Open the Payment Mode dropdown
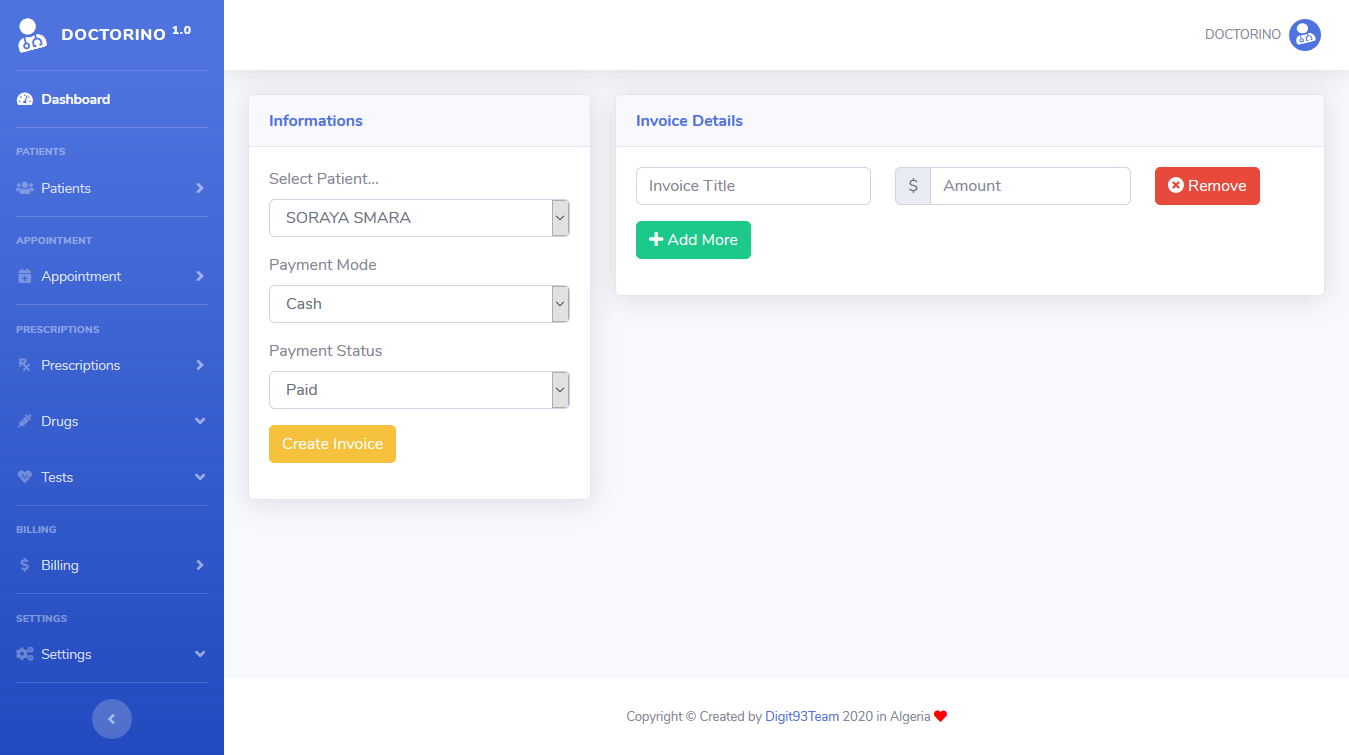The image size is (1349, 755). tap(419, 304)
